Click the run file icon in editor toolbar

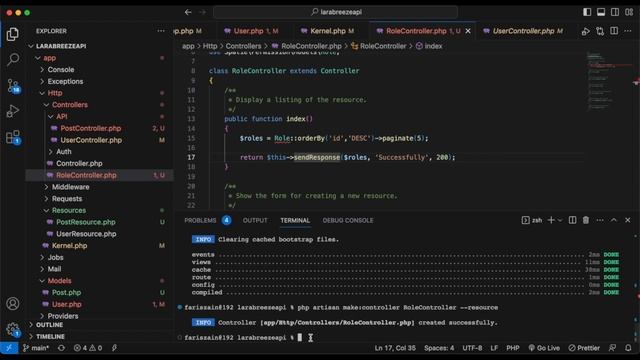point(586,31)
